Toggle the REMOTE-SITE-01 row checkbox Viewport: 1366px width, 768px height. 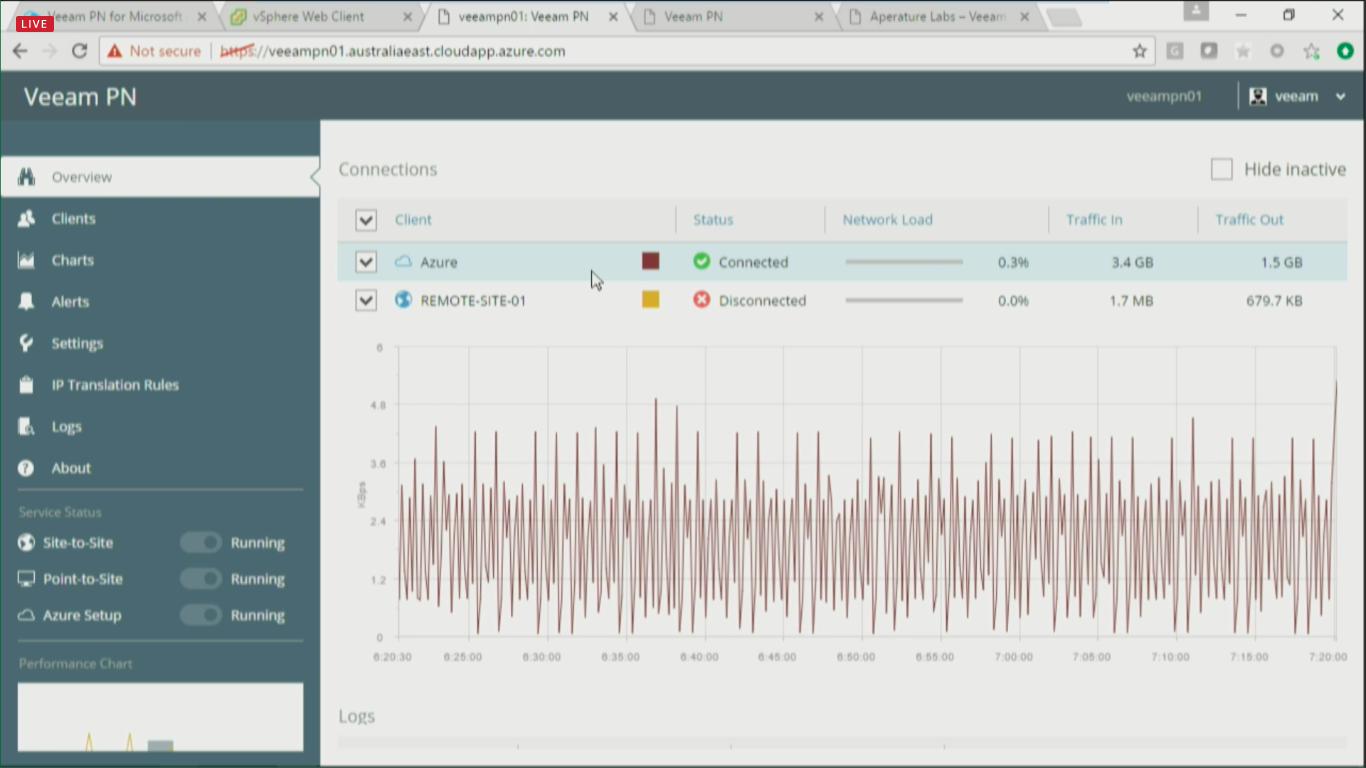tap(366, 300)
